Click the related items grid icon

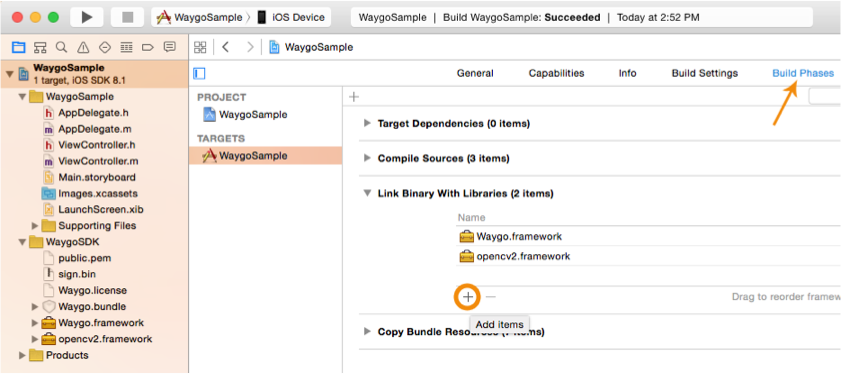(x=200, y=47)
